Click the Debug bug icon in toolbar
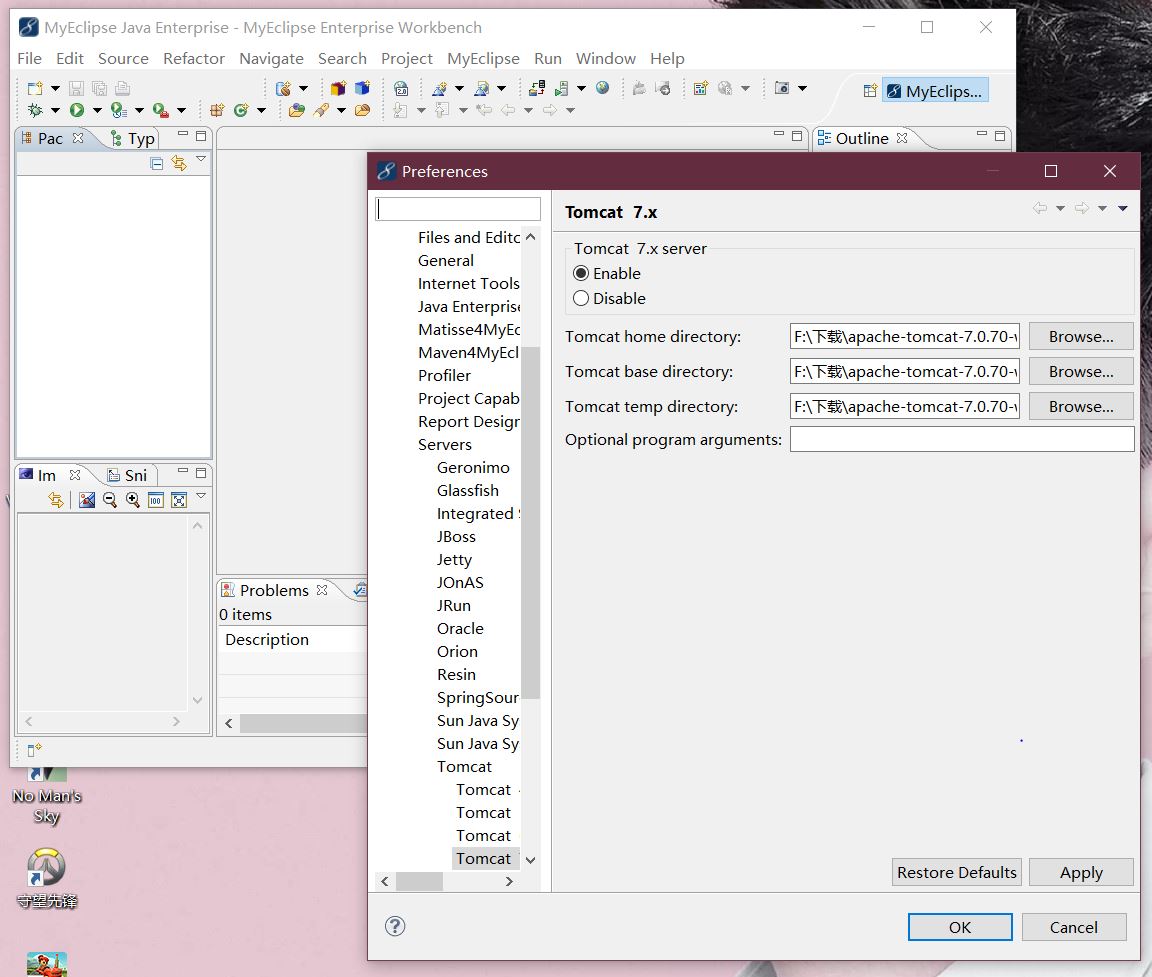 coord(35,110)
